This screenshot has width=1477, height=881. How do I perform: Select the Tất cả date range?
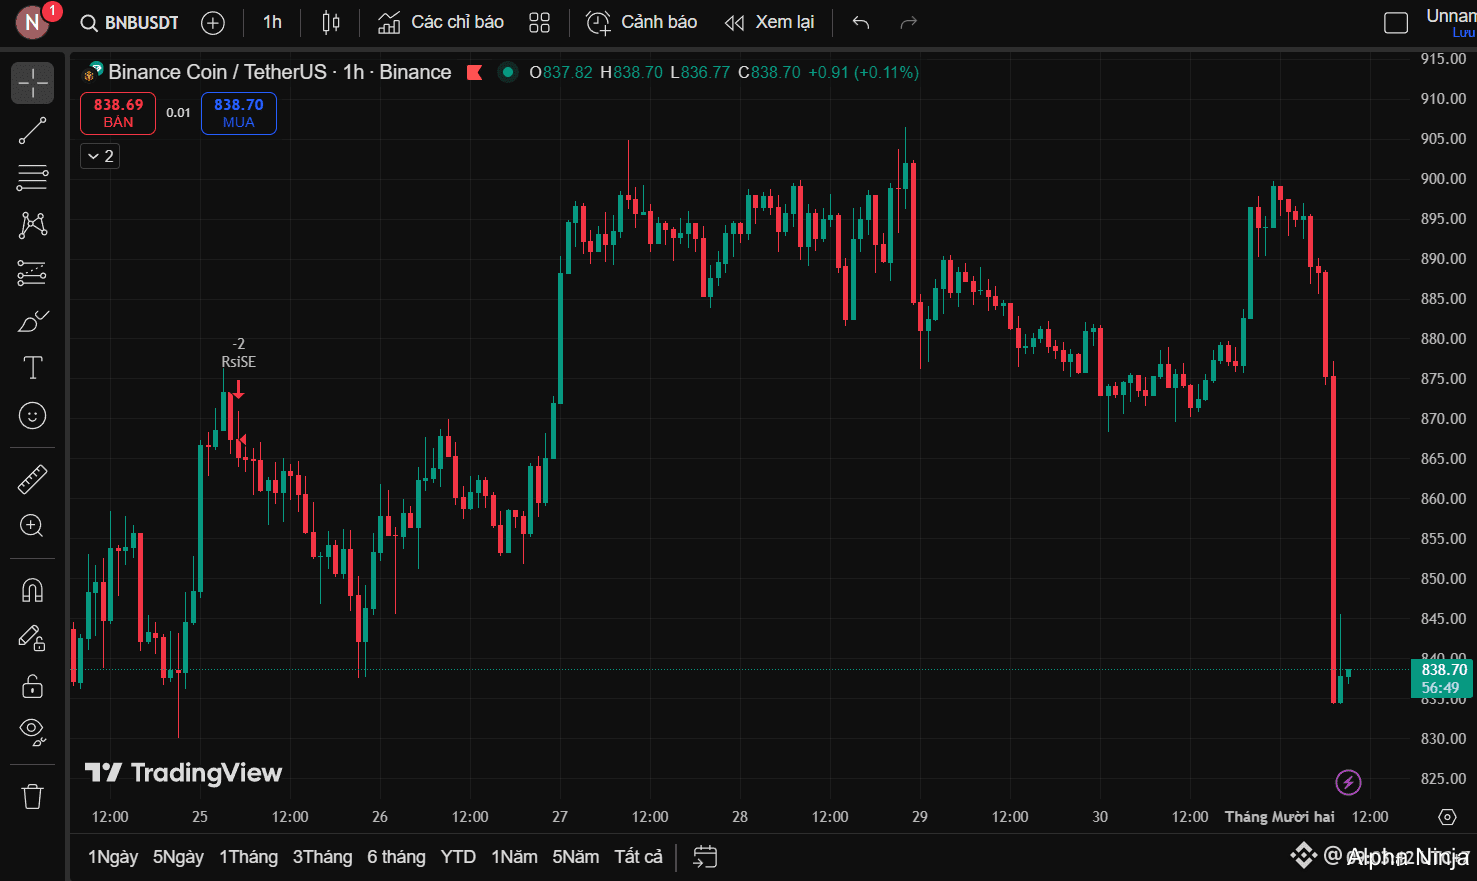point(638,857)
